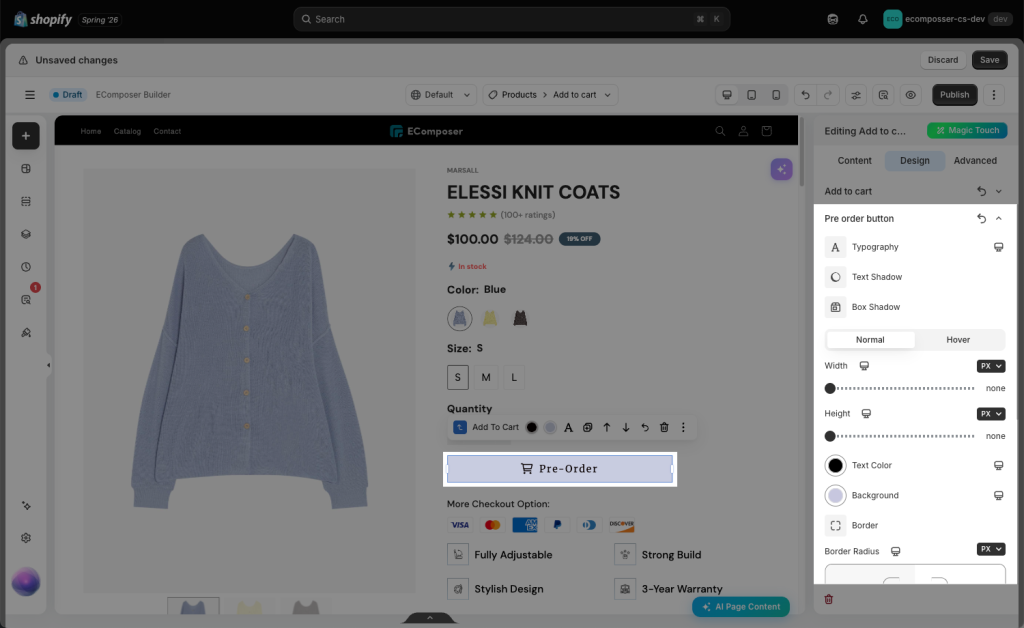The width and height of the screenshot is (1024, 628).
Task: Switch to mobile device preview
Action: click(776, 95)
